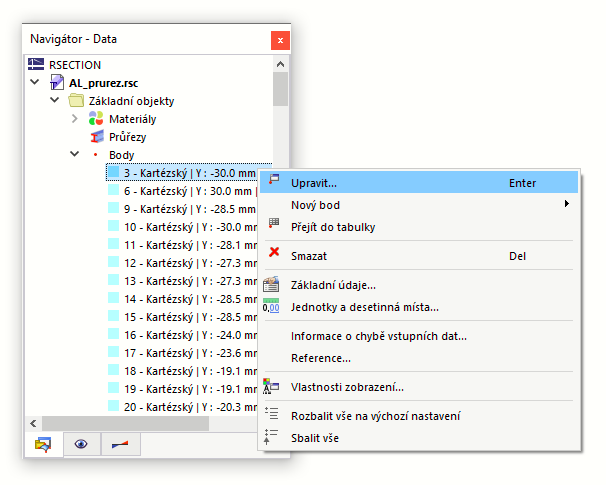
Task: Select point 14 - Kartézský row
Action: tap(182, 299)
